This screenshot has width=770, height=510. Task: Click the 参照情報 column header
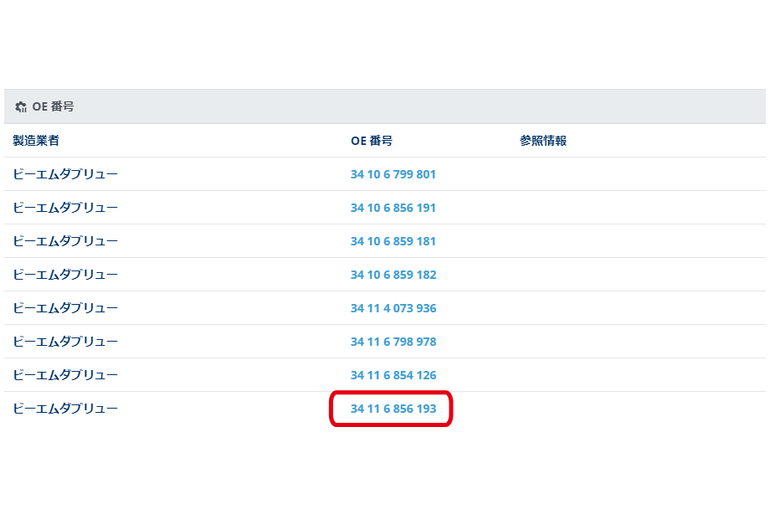(543, 141)
